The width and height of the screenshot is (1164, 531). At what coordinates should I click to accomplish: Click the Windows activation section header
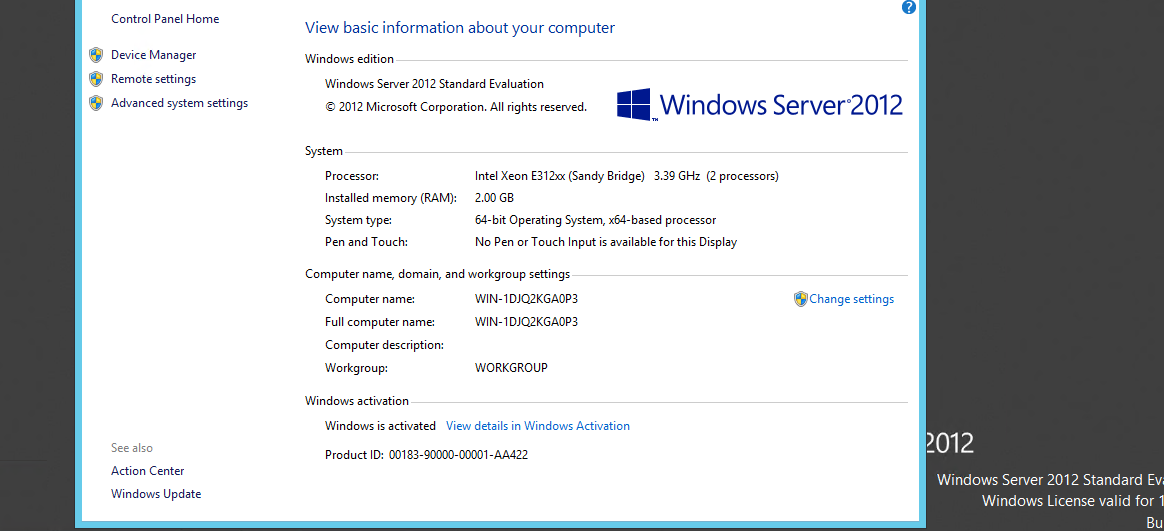pos(357,401)
